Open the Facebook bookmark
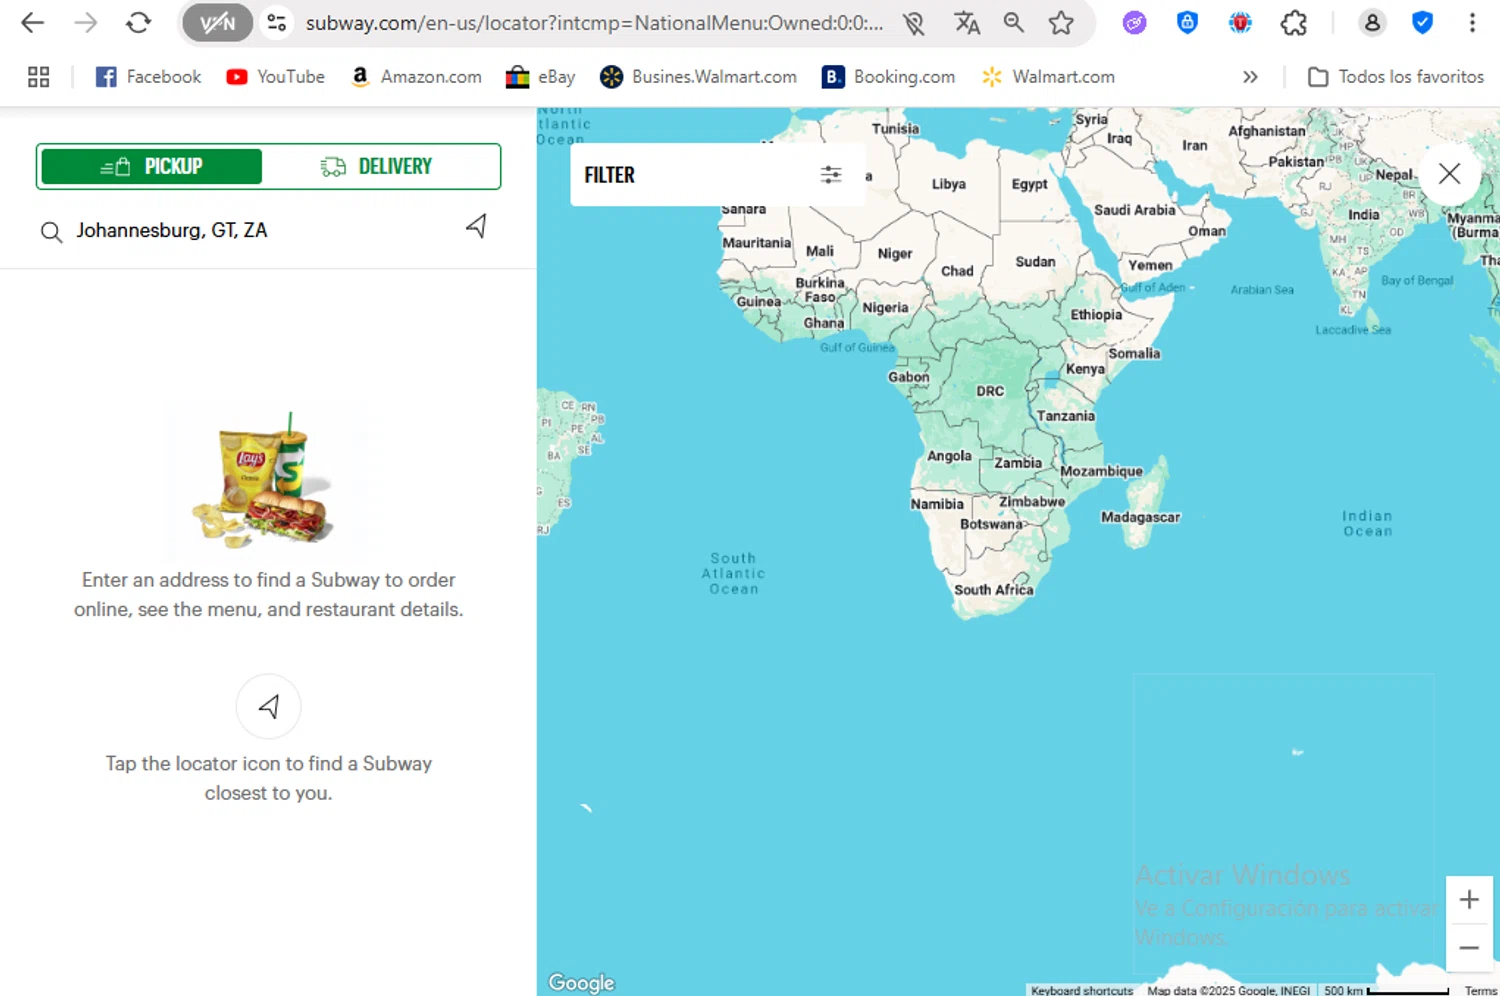This screenshot has width=1500, height=996. pyautogui.click(x=148, y=77)
